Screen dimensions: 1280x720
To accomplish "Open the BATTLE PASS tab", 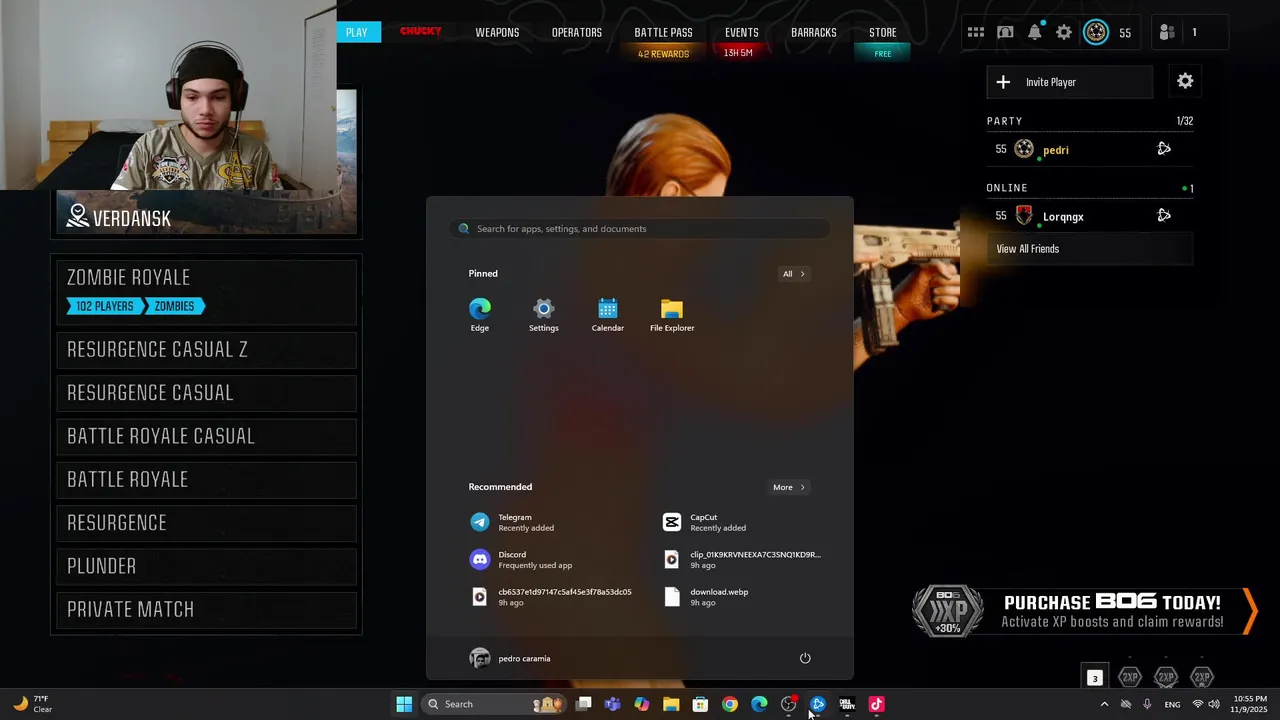I will click(x=663, y=33).
